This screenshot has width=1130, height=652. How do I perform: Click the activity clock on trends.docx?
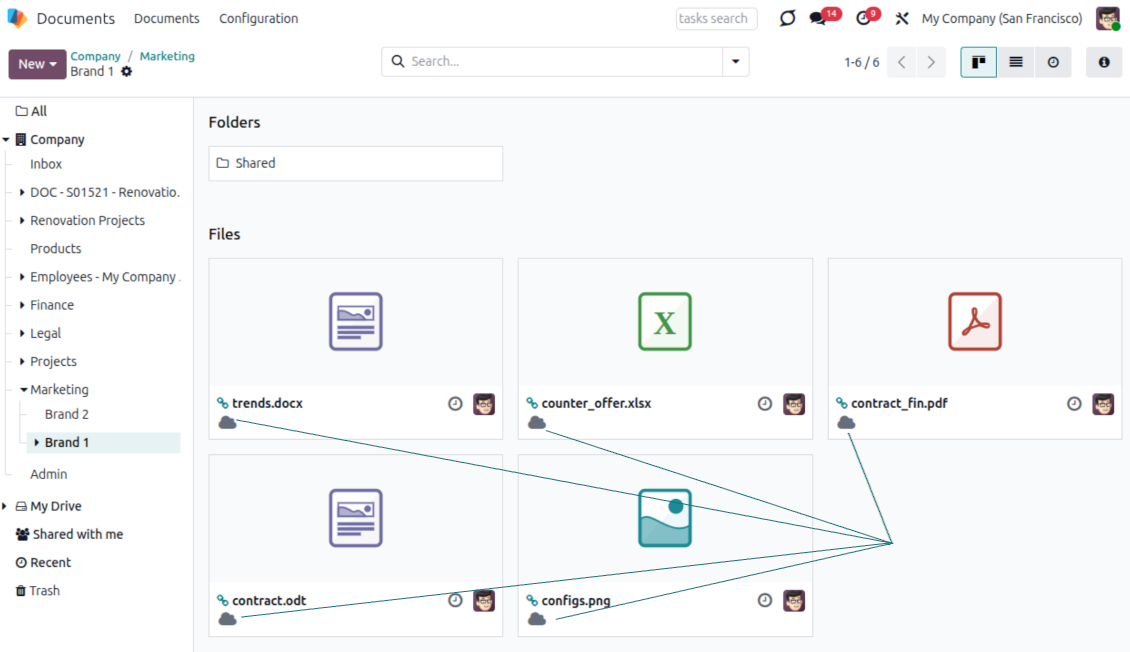click(x=455, y=404)
